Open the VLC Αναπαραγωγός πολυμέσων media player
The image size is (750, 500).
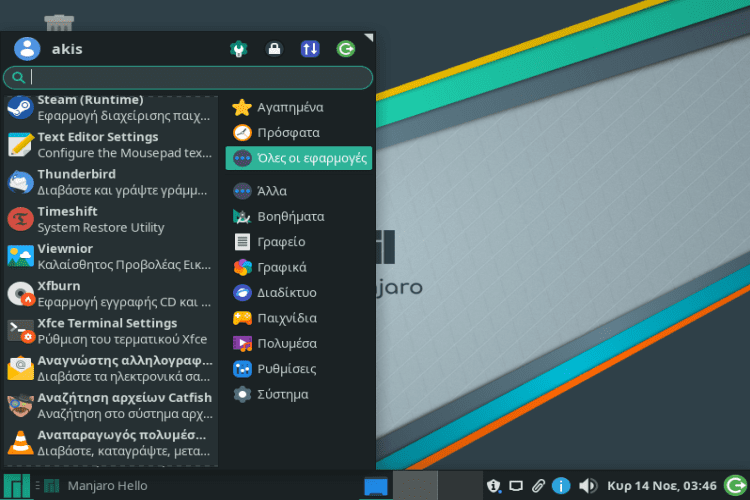coord(110,444)
